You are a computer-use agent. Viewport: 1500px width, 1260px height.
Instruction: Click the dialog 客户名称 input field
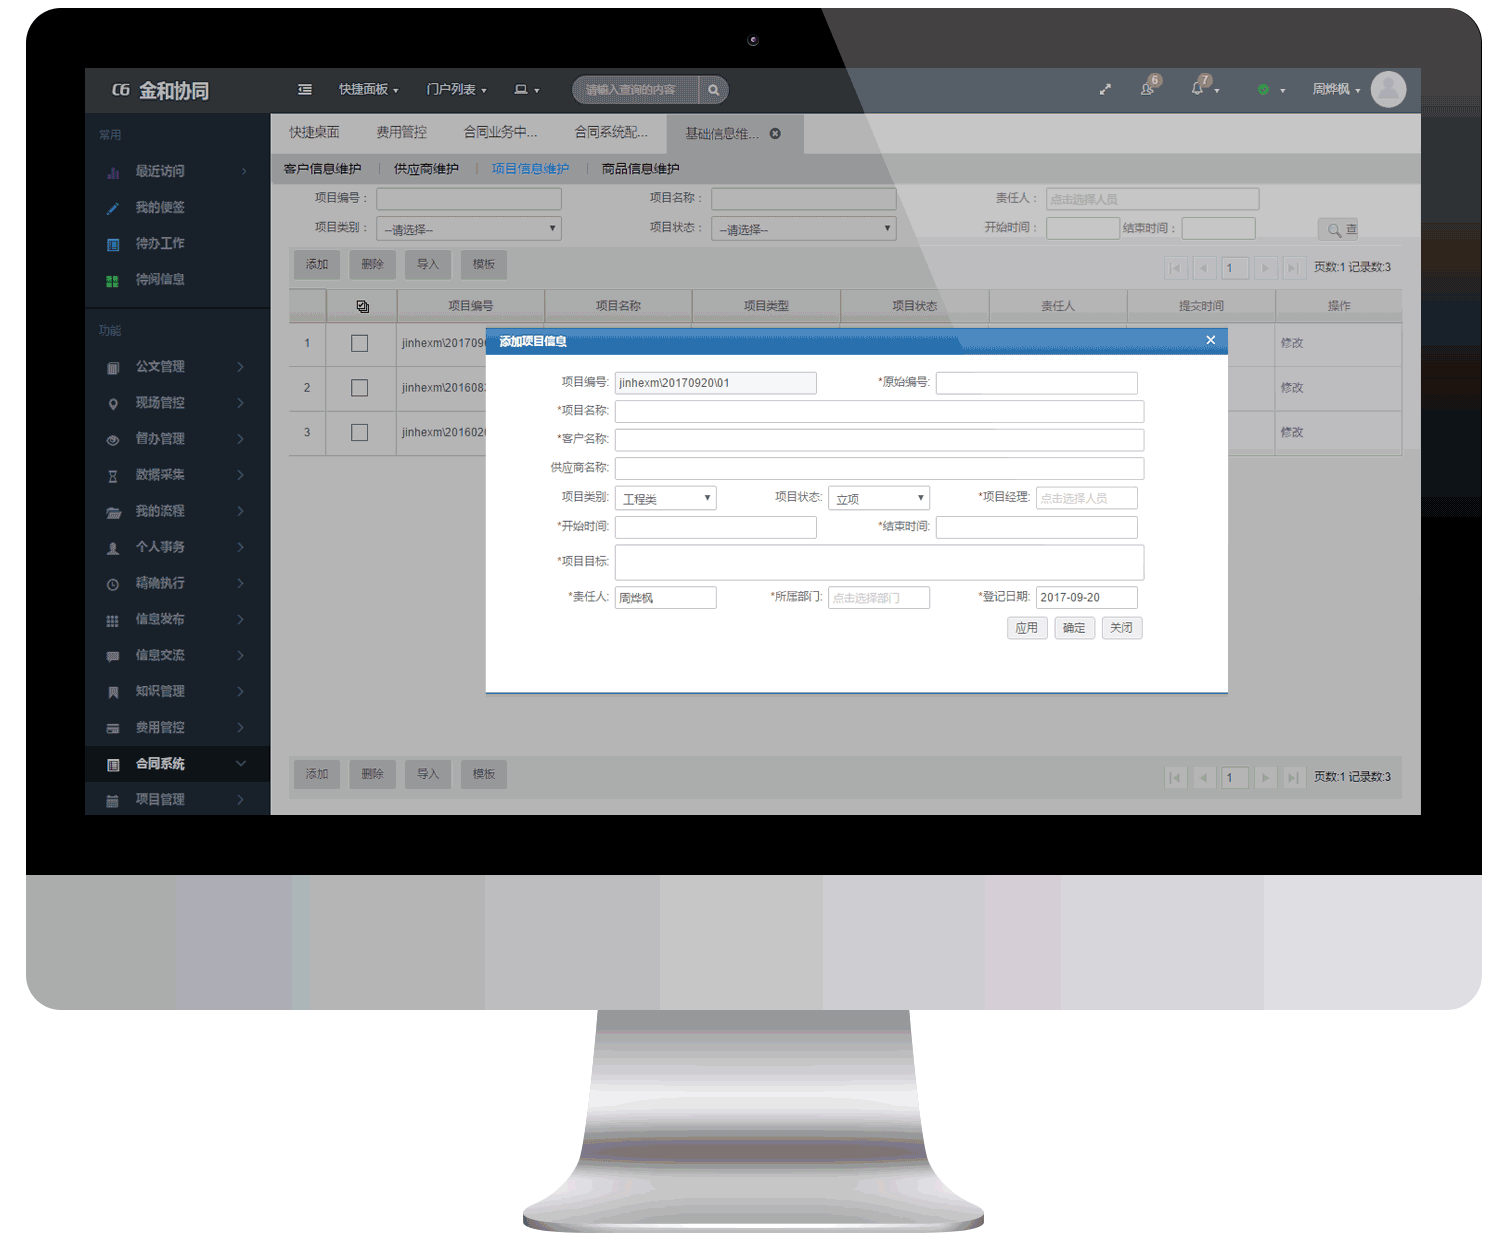click(879, 440)
